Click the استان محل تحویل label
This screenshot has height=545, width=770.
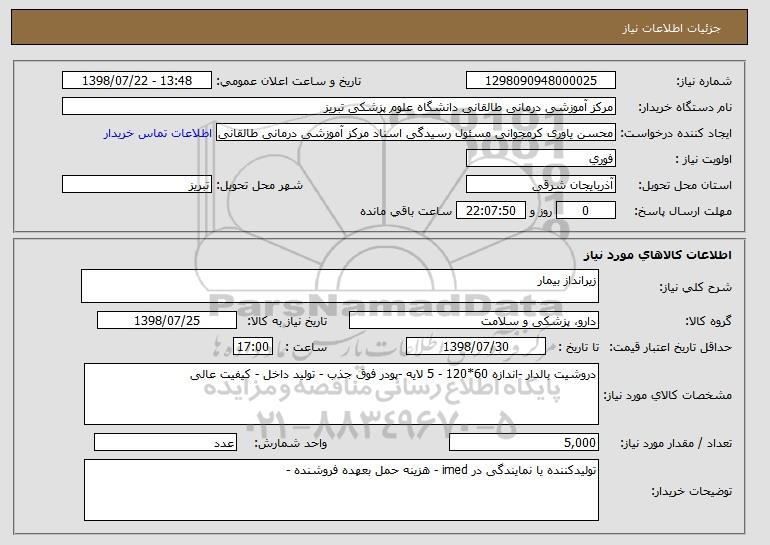685,186
